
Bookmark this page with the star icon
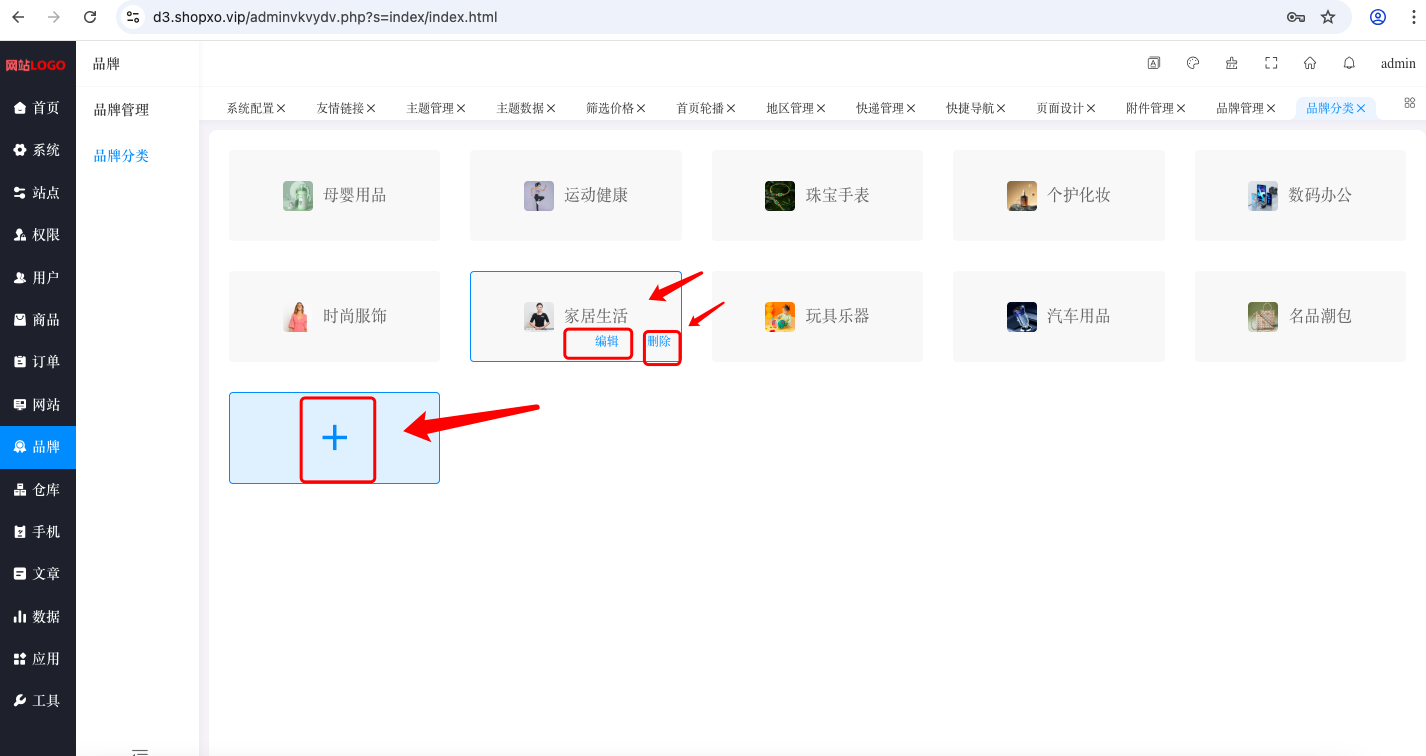1328,17
